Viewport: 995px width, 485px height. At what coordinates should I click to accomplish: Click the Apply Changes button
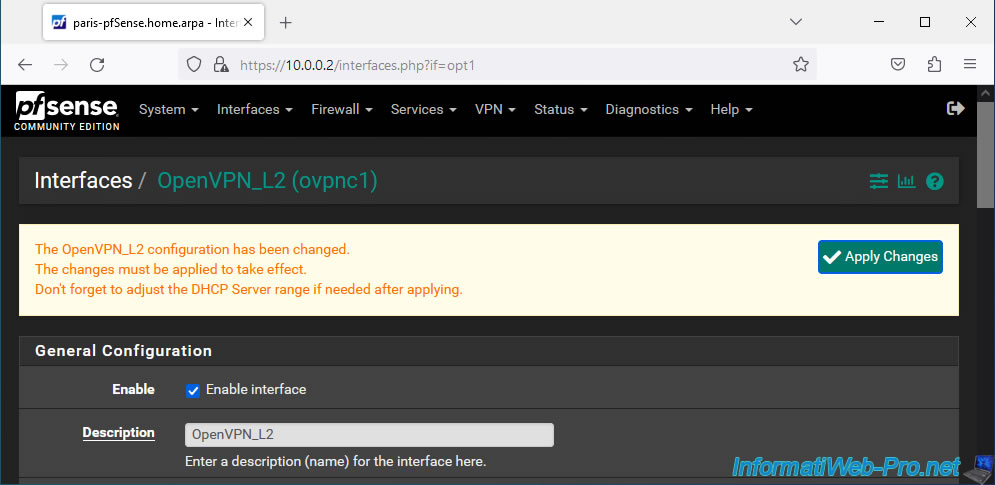point(880,257)
